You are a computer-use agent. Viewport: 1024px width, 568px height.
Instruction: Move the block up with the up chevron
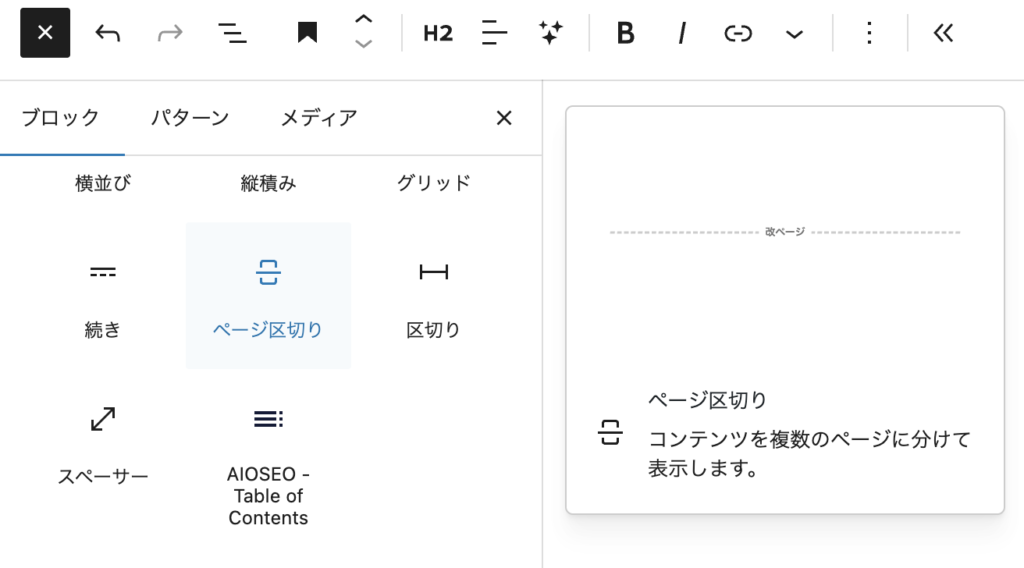coord(364,20)
